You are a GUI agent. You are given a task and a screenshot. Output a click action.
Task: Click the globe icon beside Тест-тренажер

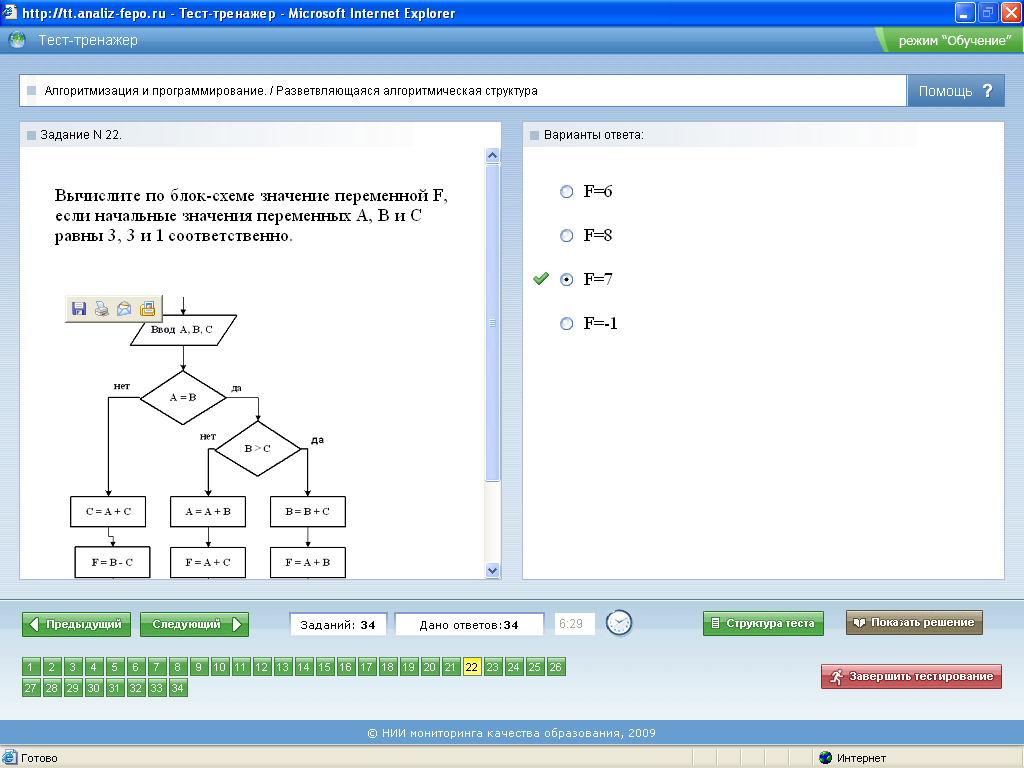17,40
